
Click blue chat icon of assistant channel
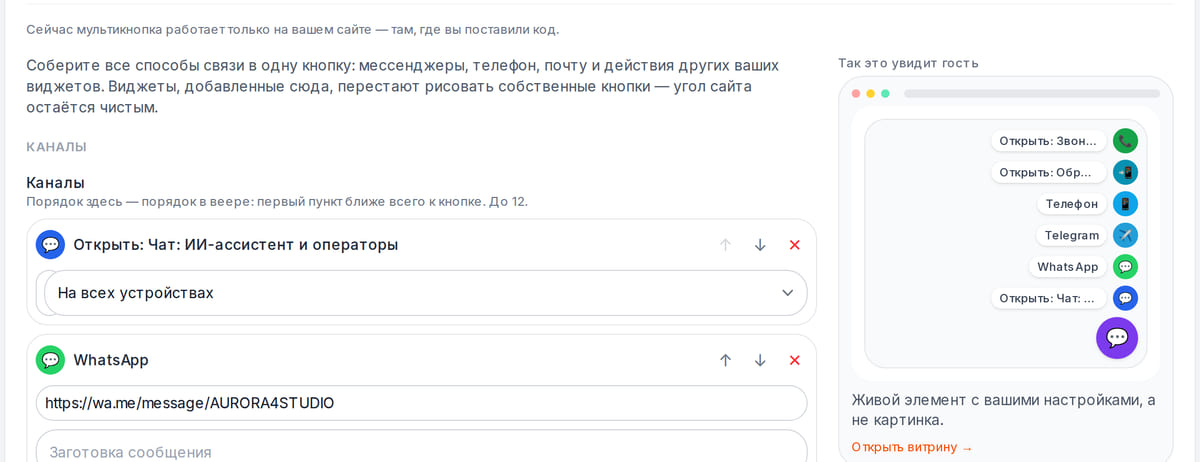50,245
